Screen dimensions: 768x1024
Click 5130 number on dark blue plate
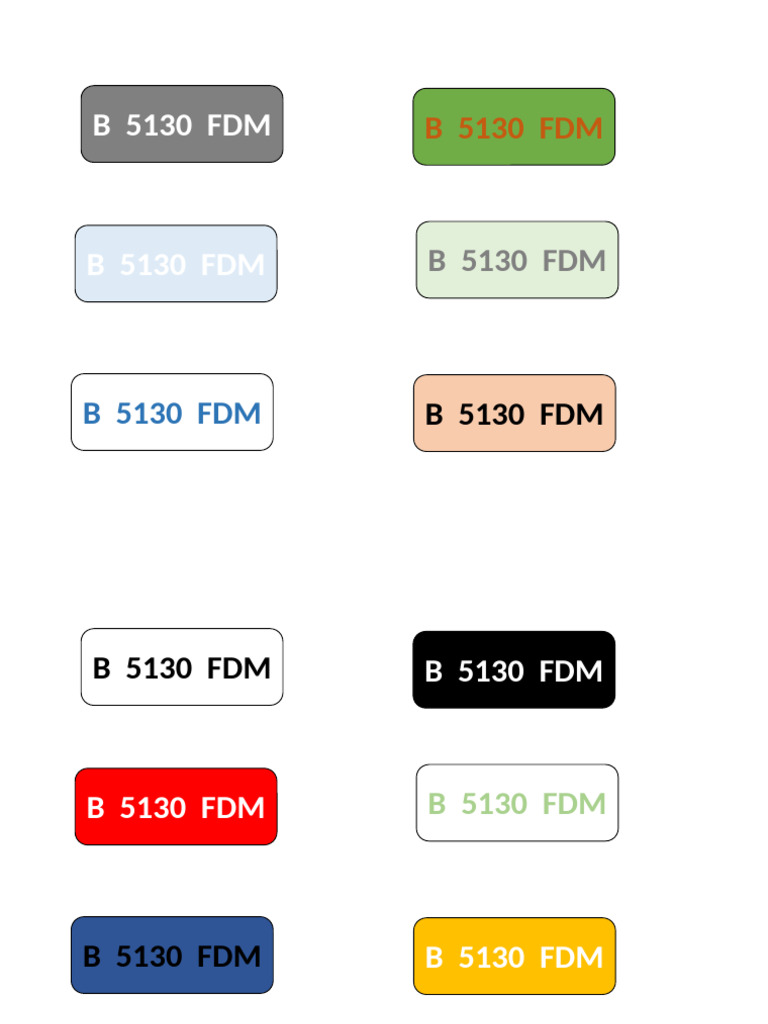[x=149, y=957]
